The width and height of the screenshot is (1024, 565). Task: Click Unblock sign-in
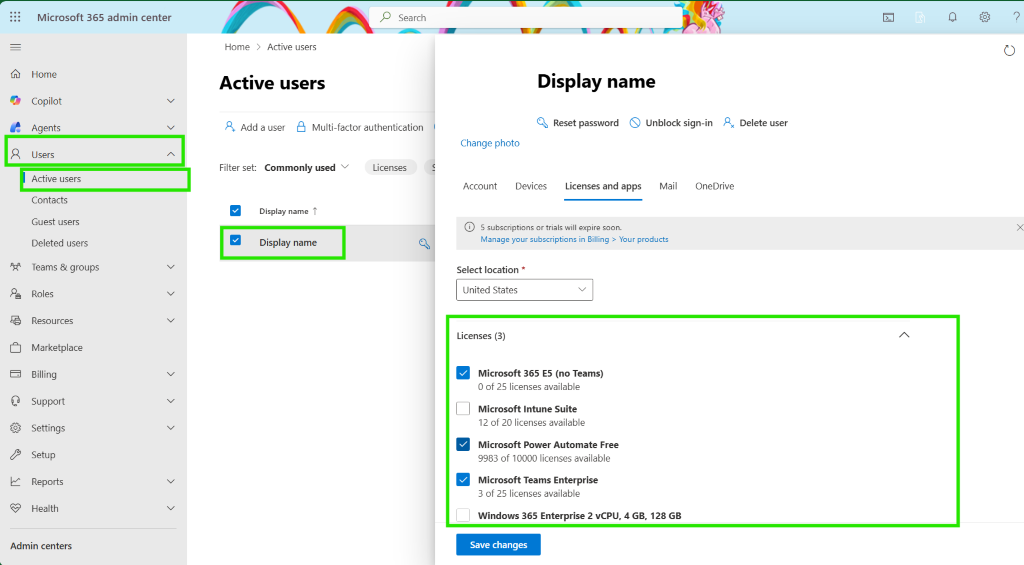[671, 123]
